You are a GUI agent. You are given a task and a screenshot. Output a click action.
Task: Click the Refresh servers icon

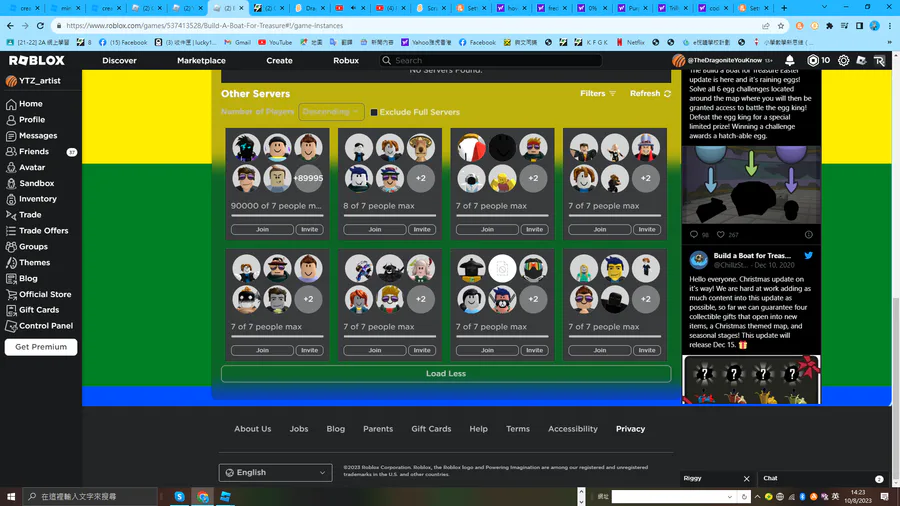click(x=667, y=94)
